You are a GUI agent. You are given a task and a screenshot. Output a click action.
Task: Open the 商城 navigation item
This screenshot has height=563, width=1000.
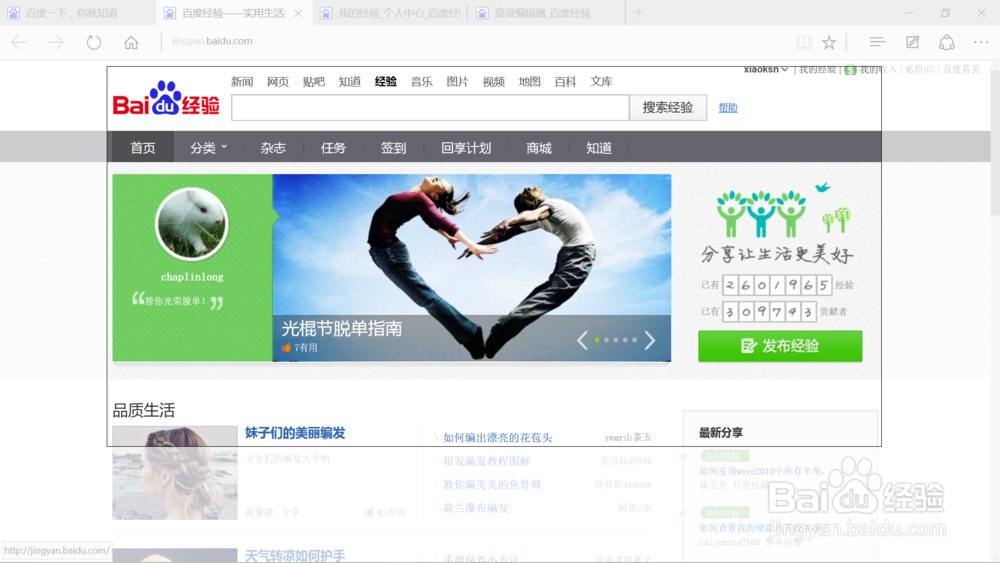coord(539,148)
